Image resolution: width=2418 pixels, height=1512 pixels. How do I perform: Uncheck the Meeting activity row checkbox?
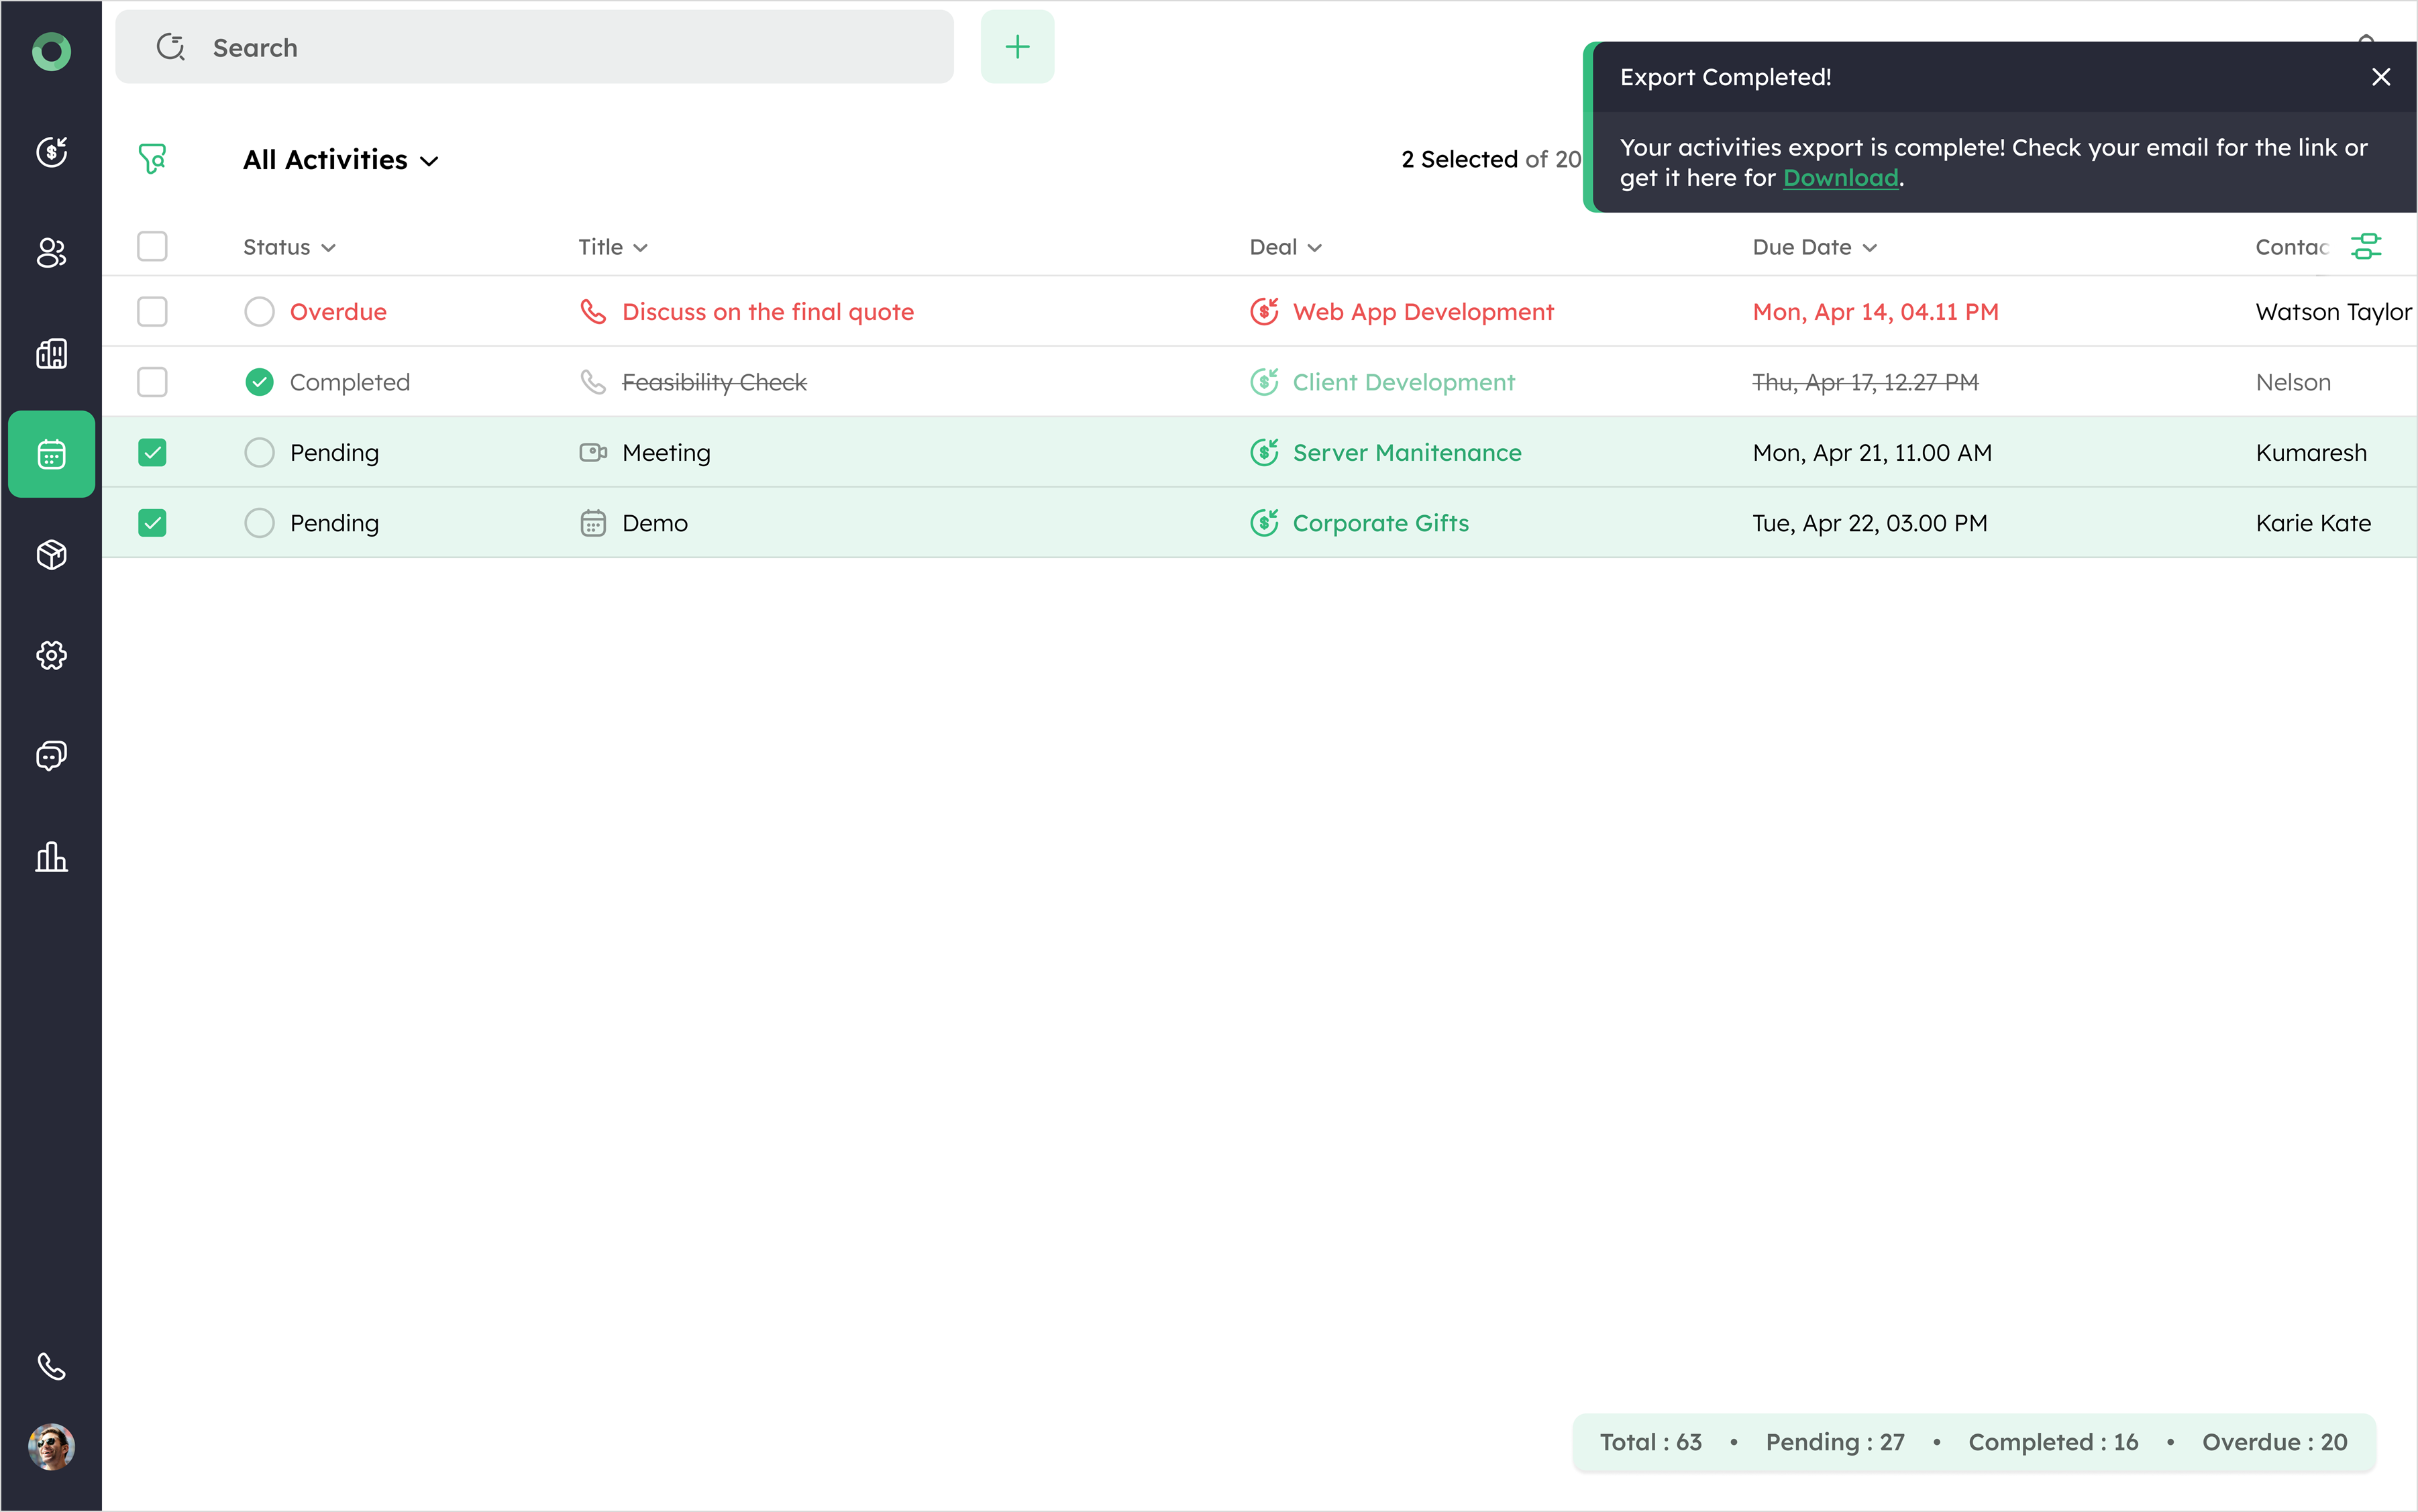tap(152, 453)
